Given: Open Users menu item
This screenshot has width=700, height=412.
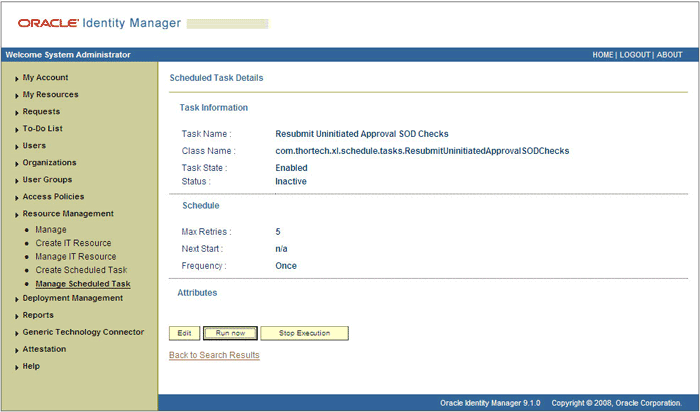Looking at the screenshot, I should point(34,146).
